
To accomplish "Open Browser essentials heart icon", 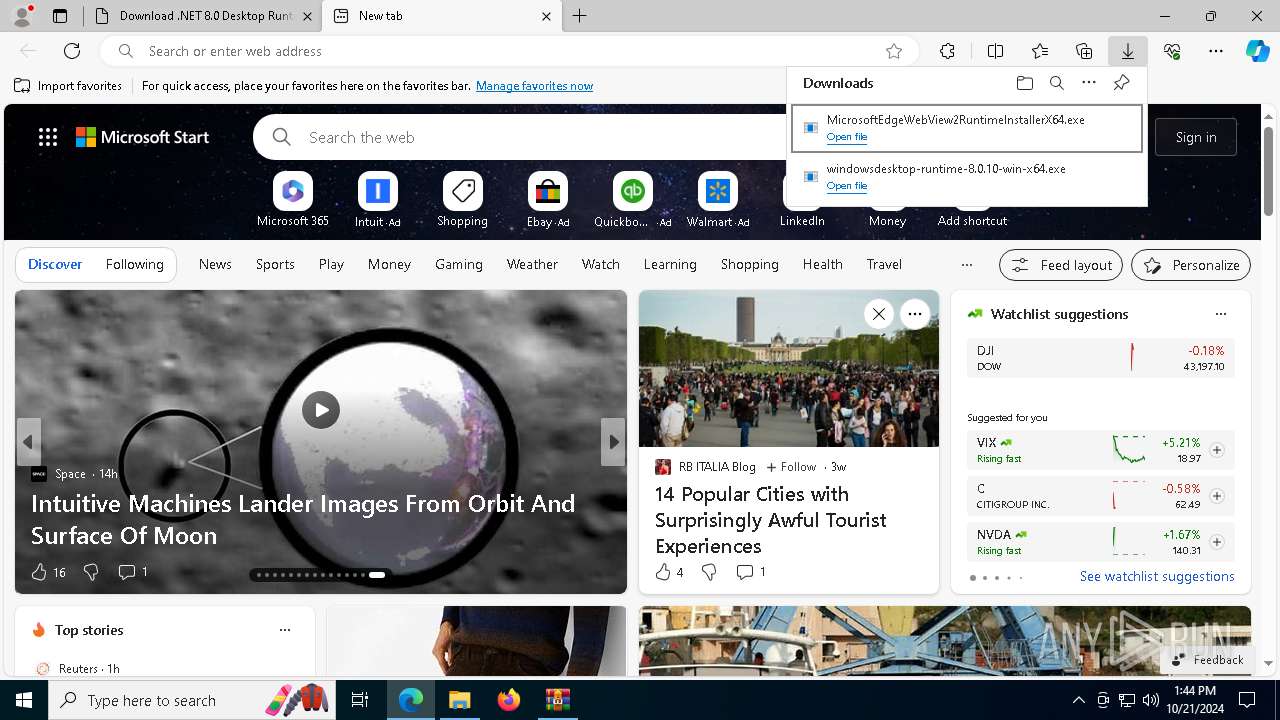I will click(1172, 51).
